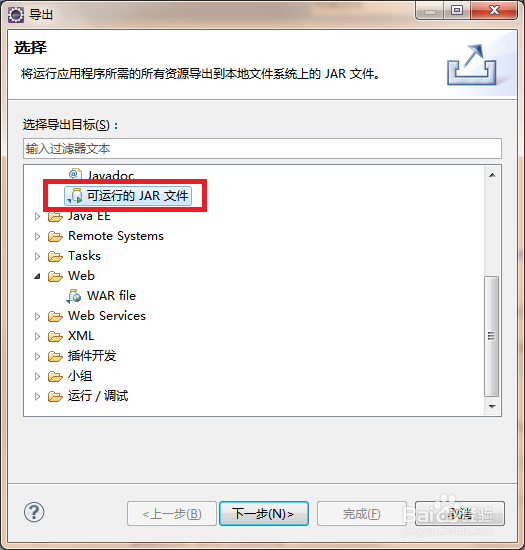Select the runnable JAR file icon
The width and height of the screenshot is (525, 550).
74,196
